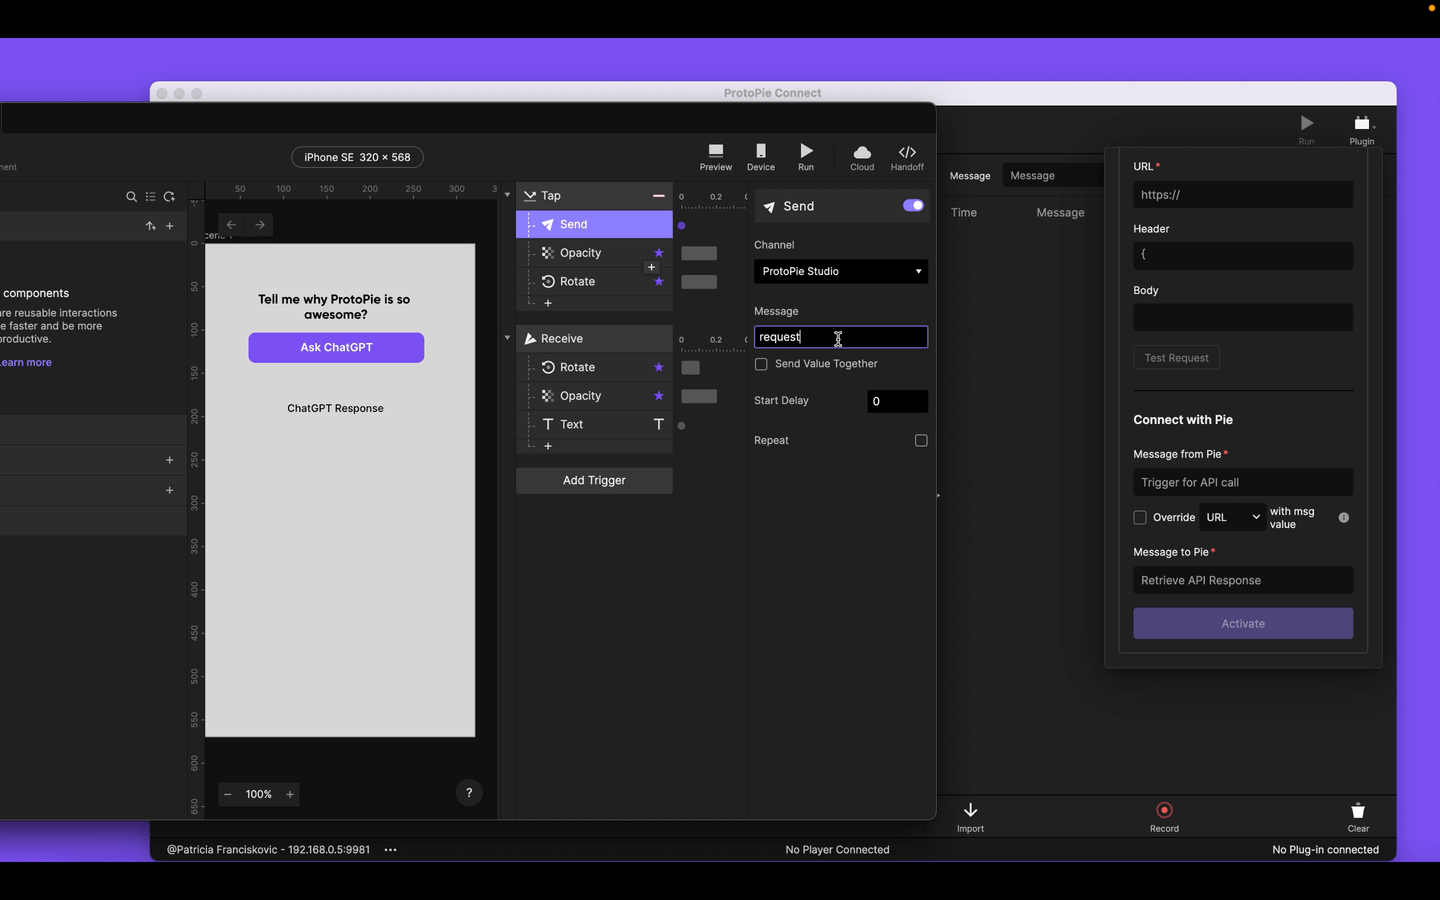Toggle the Send response switch off
1440x900 pixels.
point(913,206)
